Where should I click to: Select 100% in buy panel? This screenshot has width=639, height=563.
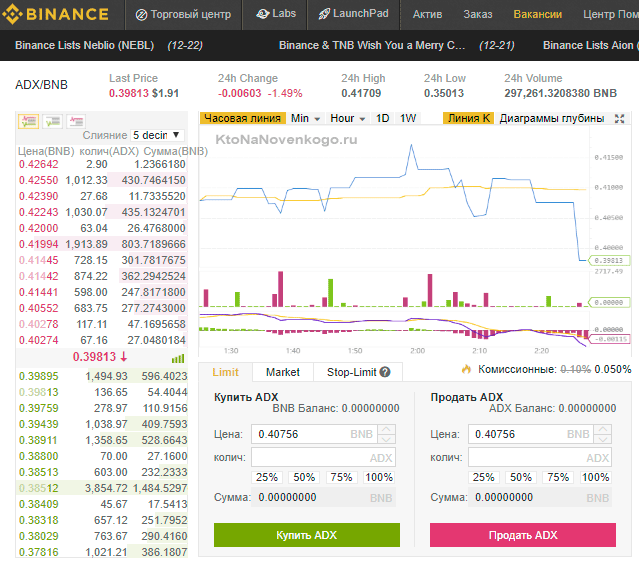379,477
